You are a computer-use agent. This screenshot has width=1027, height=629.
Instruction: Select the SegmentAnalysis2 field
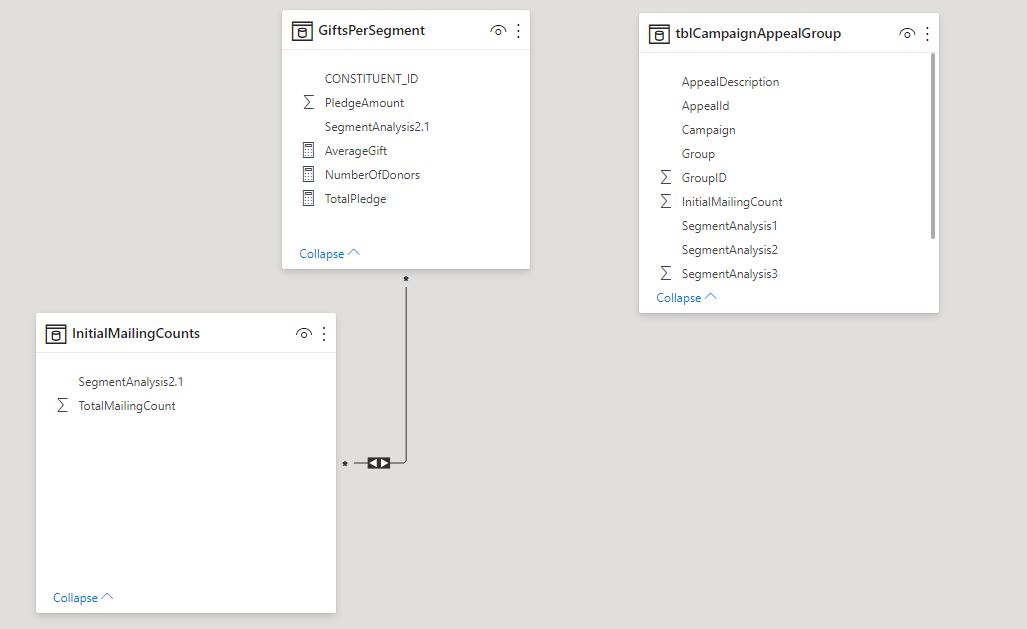tap(730, 250)
